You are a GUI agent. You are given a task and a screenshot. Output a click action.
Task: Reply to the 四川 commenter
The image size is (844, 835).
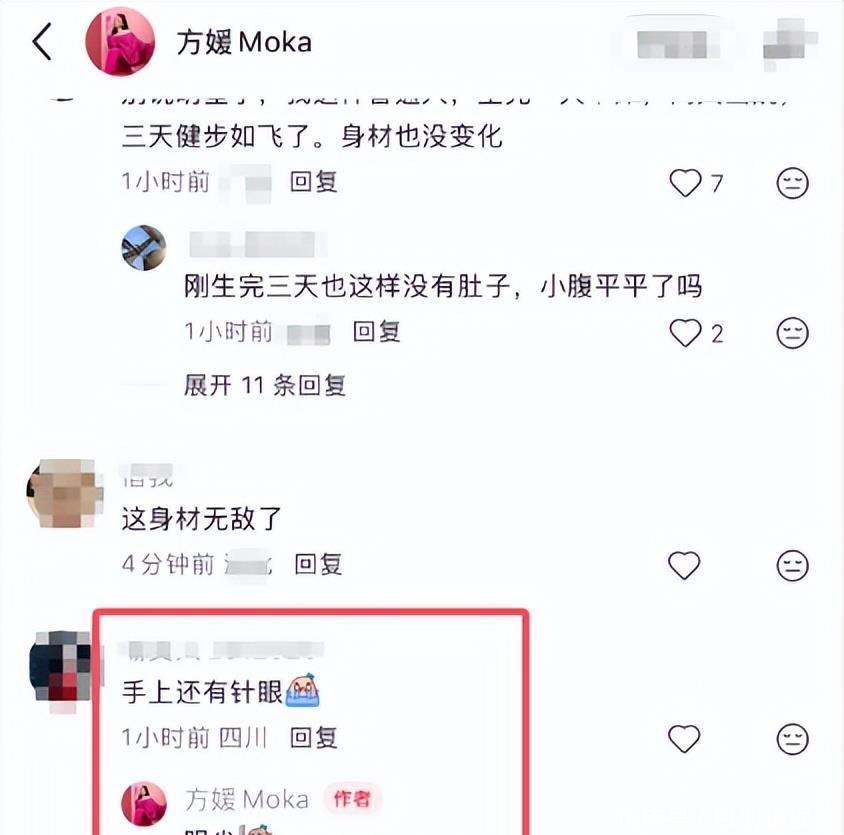(314, 738)
